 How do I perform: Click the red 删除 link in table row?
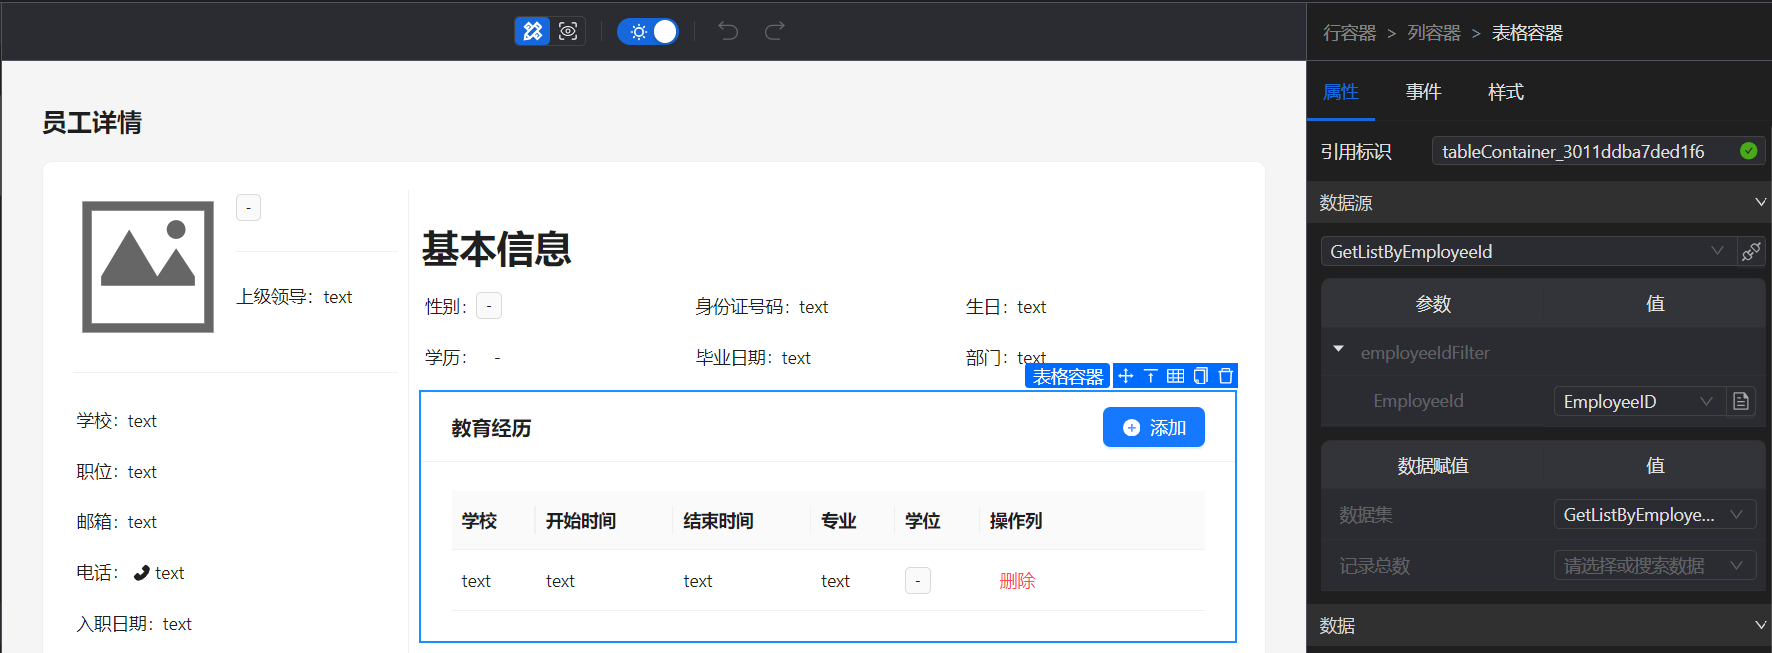pyautogui.click(x=1017, y=581)
